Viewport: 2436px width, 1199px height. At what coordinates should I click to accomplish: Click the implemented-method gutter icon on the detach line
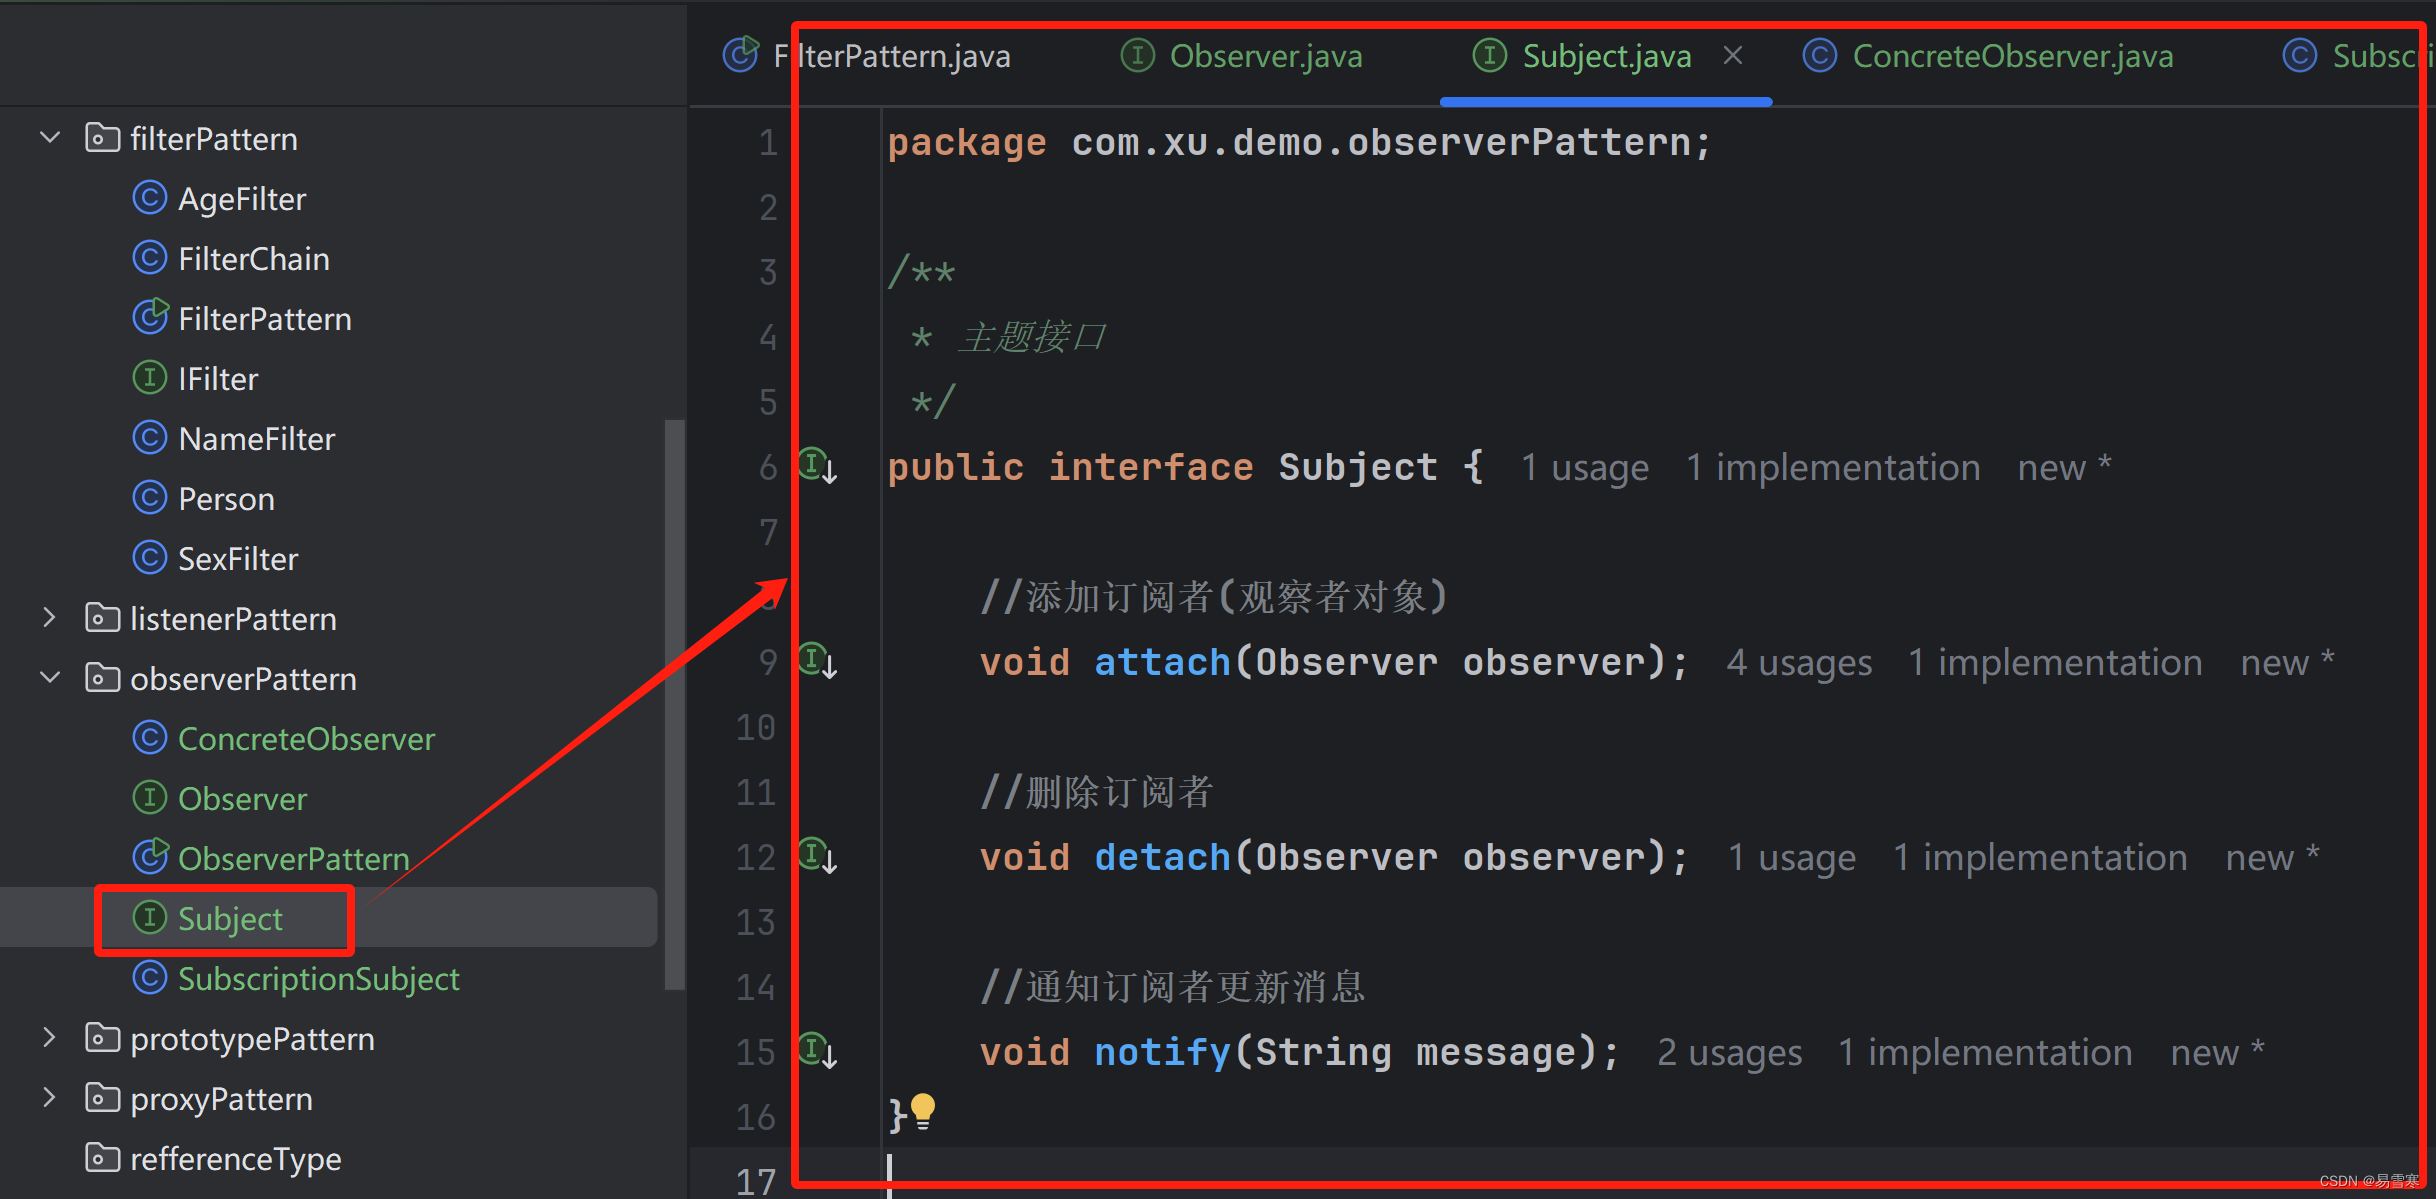(817, 855)
